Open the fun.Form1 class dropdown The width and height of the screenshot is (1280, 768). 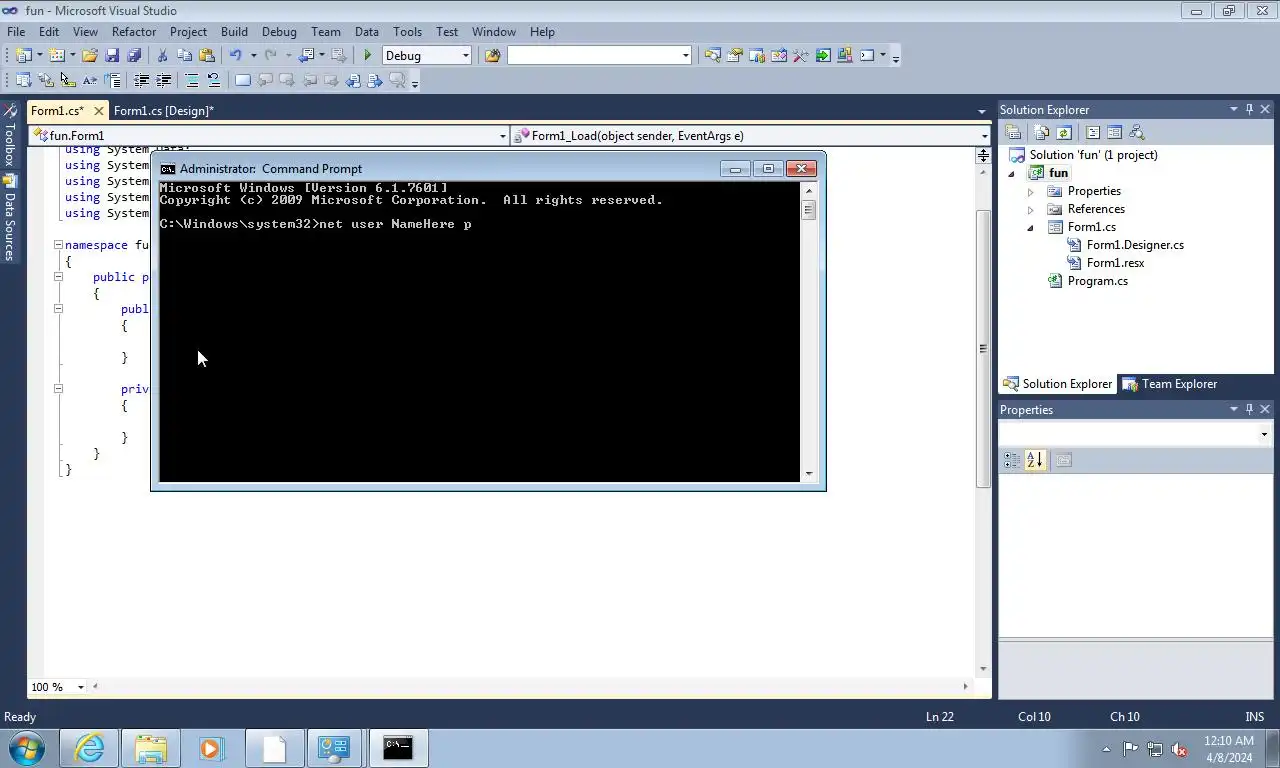[x=502, y=136]
